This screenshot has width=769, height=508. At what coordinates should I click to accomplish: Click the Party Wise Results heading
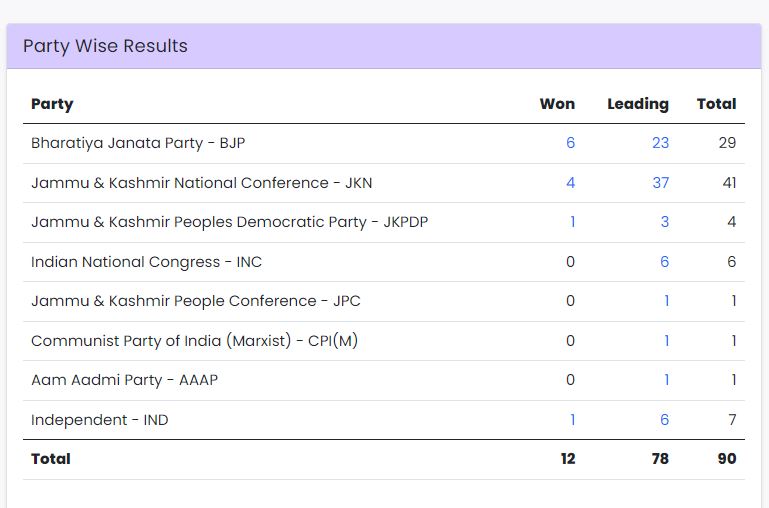tap(105, 46)
